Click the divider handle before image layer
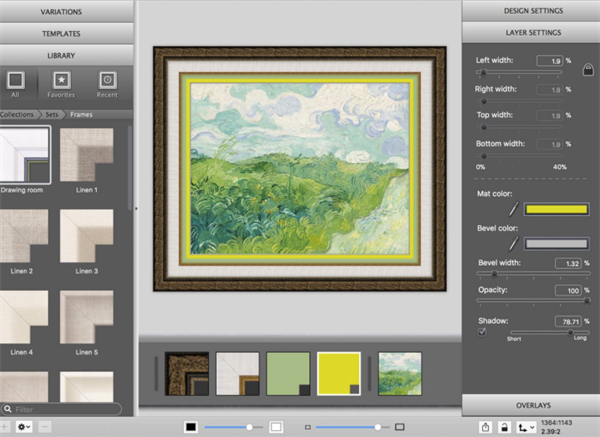Screen dimensions: 600x437 click(369, 374)
